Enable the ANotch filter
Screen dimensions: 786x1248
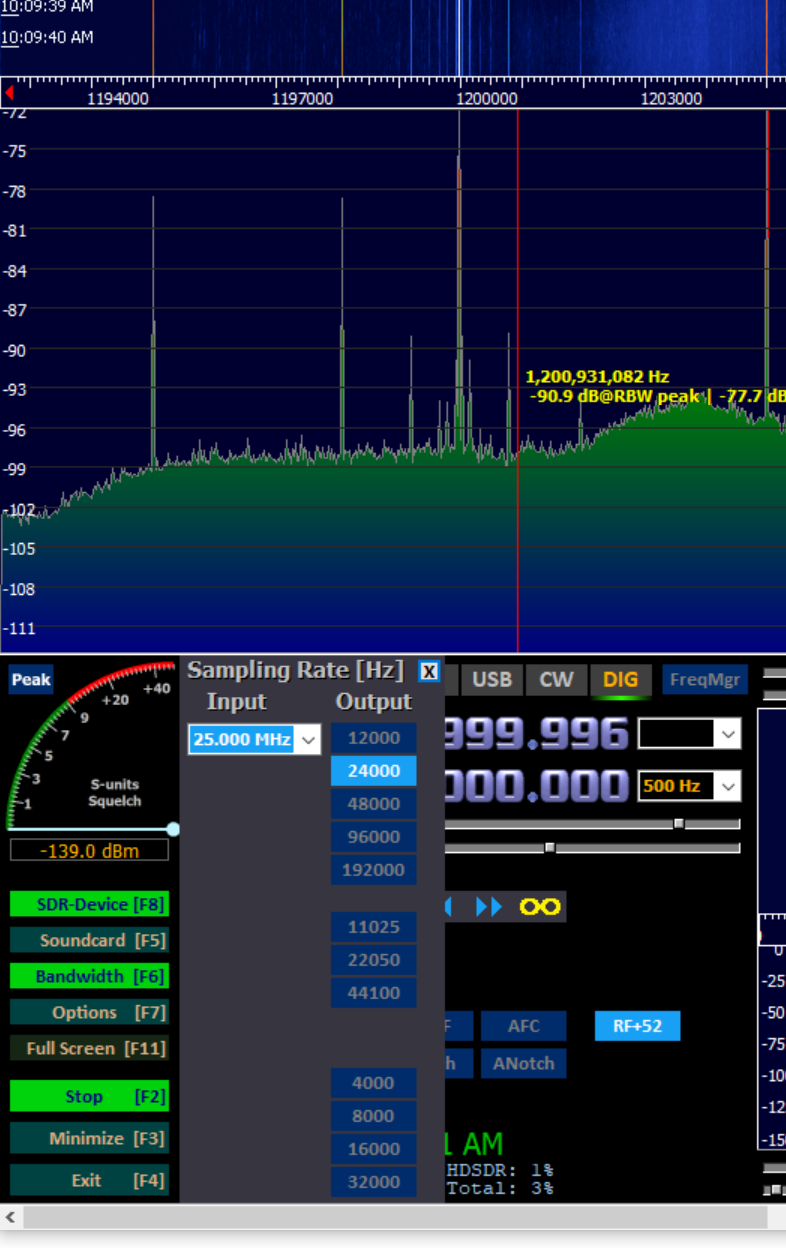coord(523,1063)
